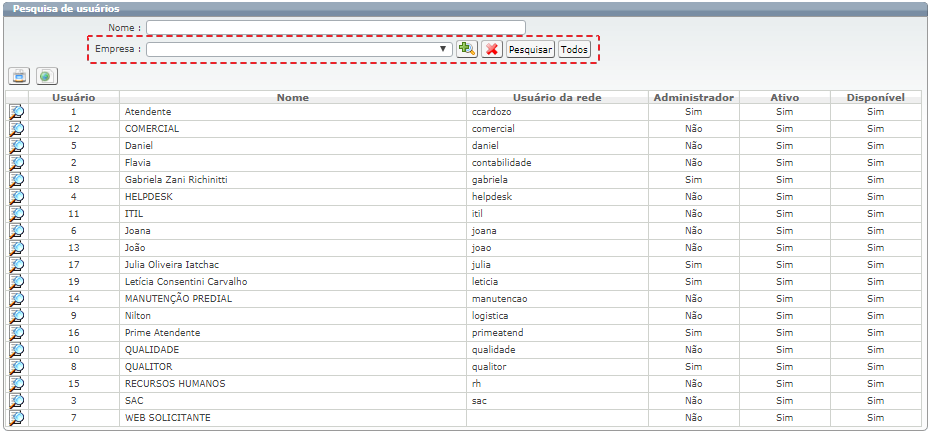Open details icon for user Atendente
This screenshot has width=930, height=433.
coord(17,112)
